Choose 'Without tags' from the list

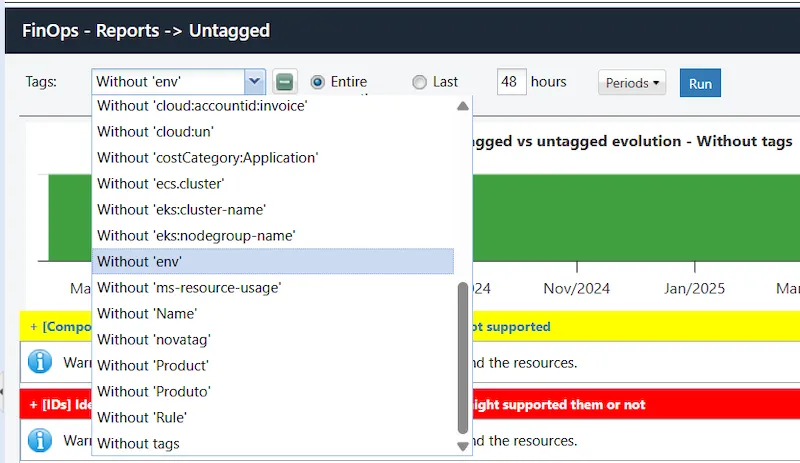[138, 443]
